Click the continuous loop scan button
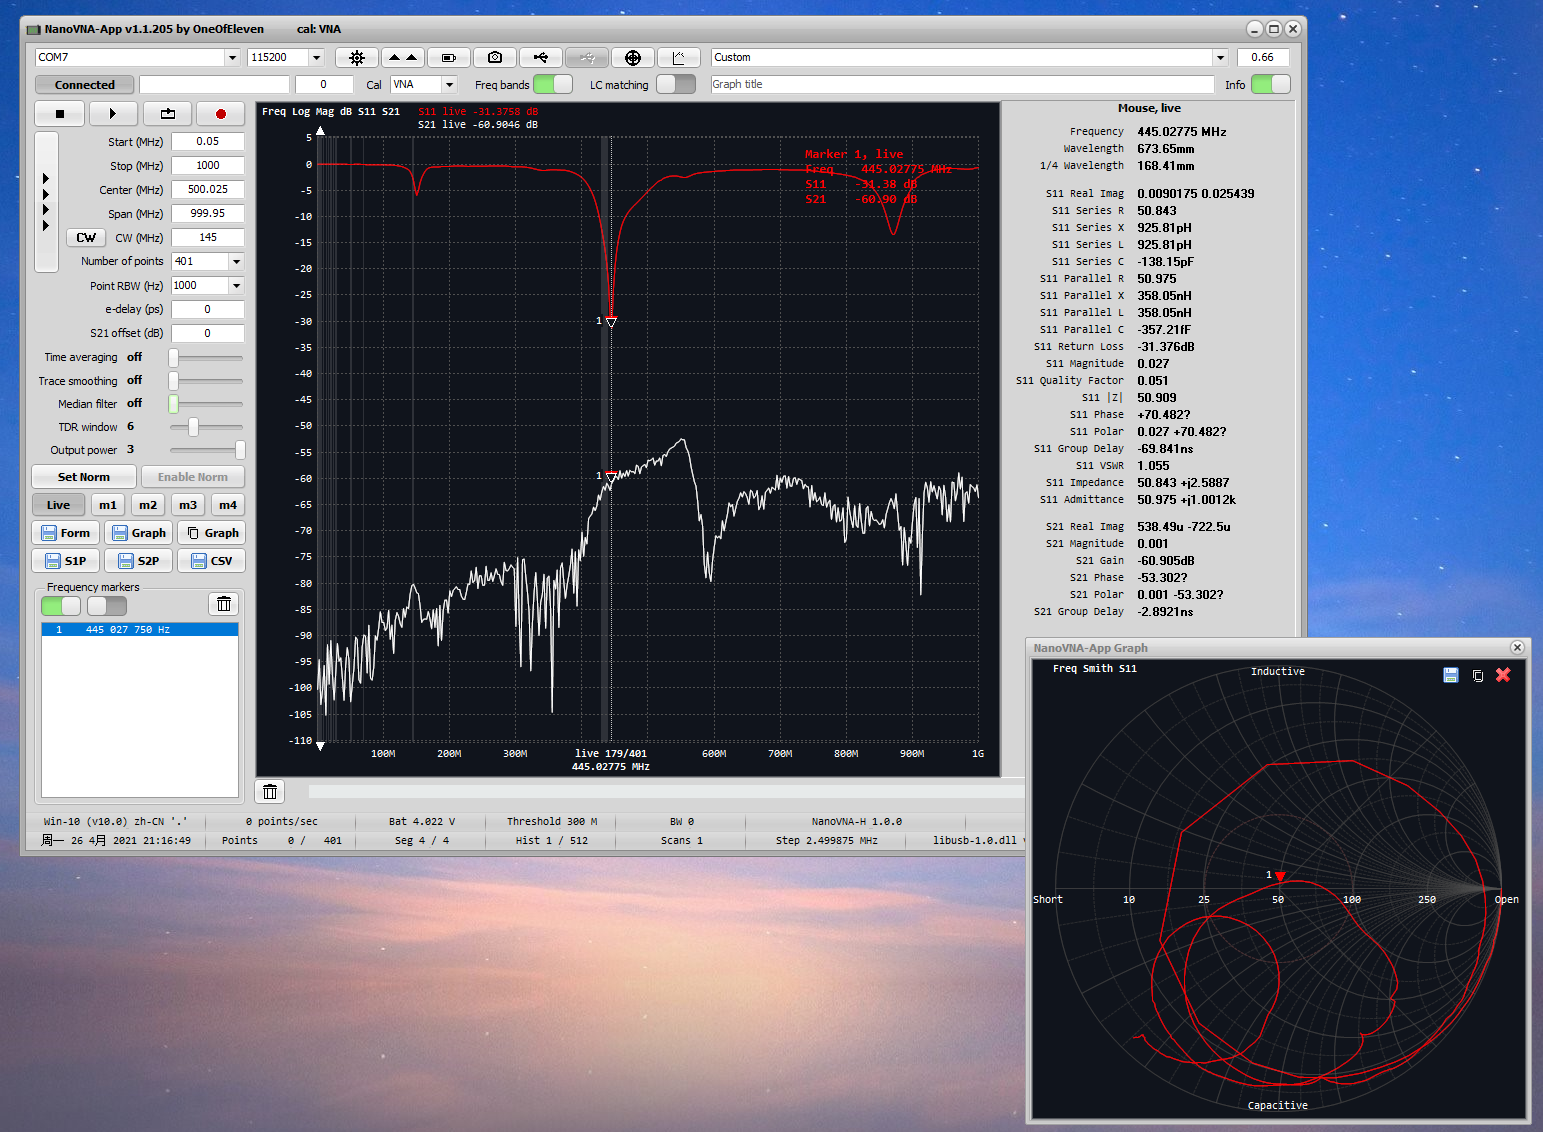 point(167,114)
